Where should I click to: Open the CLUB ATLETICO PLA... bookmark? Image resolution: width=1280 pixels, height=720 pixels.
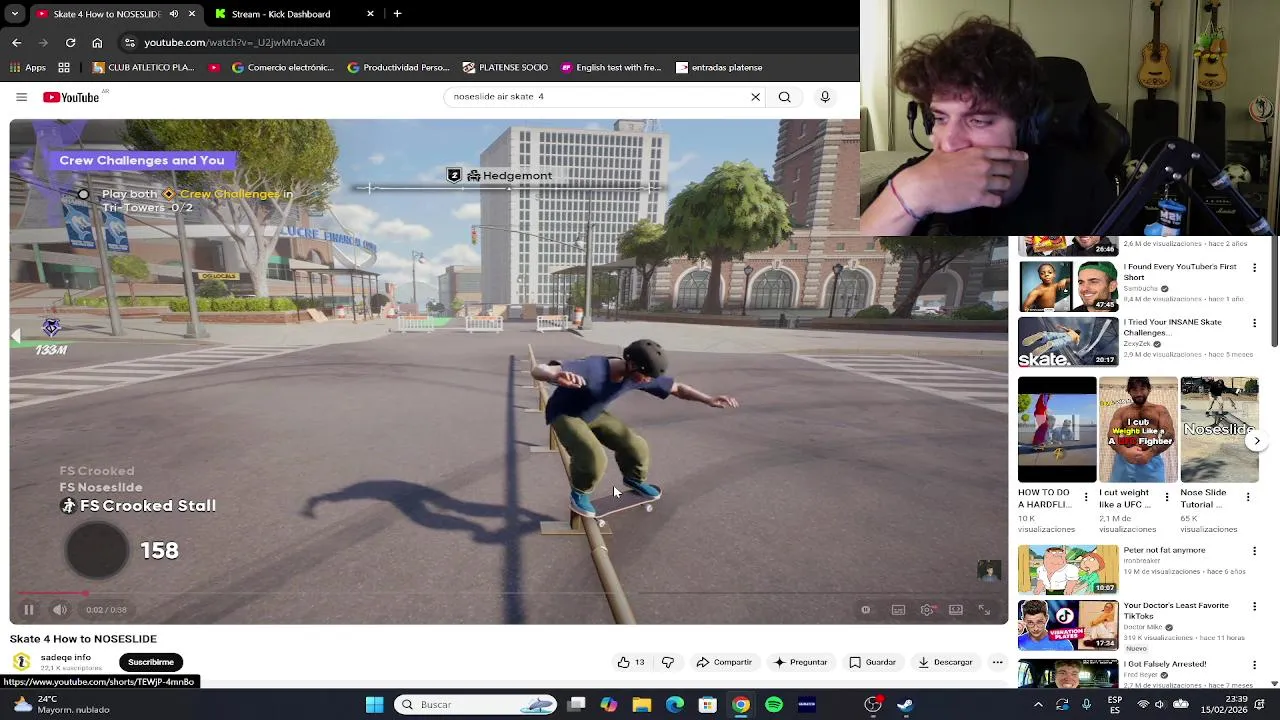(x=143, y=68)
